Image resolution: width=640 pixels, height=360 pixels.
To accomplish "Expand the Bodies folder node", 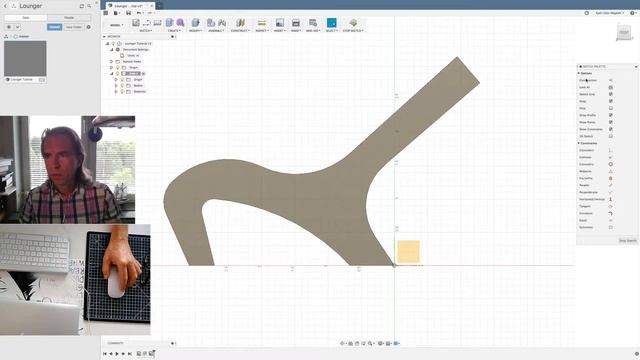I will (x=116, y=86).
